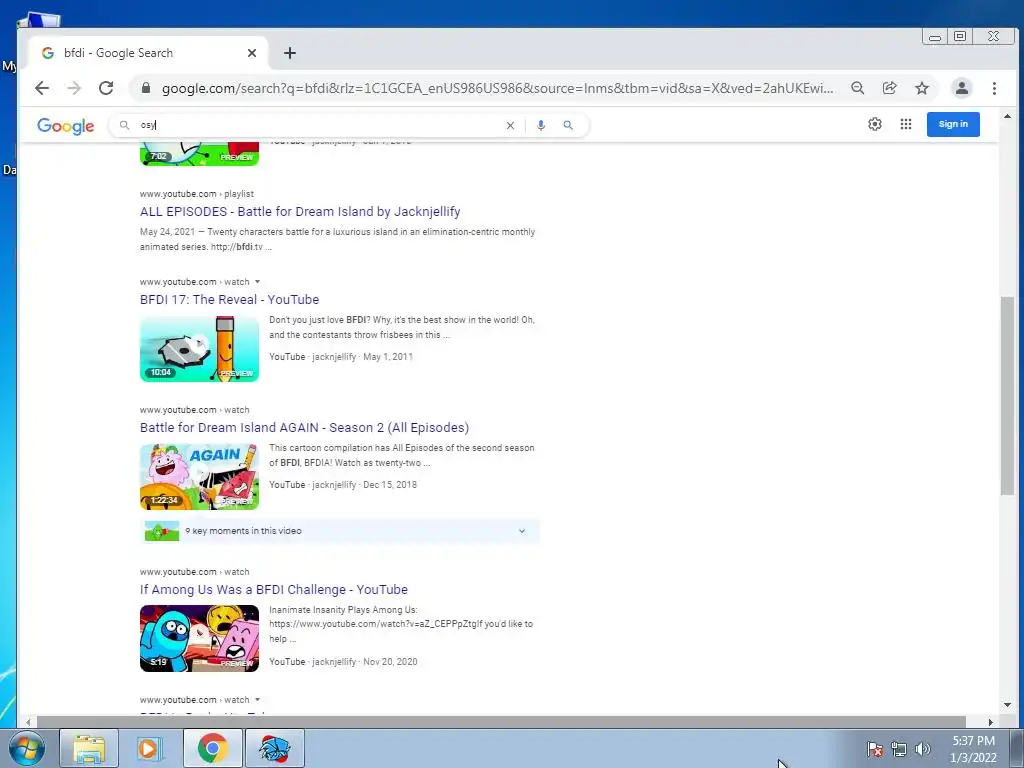This screenshot has height=768, width=1024.
Task: Click the Google logo
Action: coord(65,125)
